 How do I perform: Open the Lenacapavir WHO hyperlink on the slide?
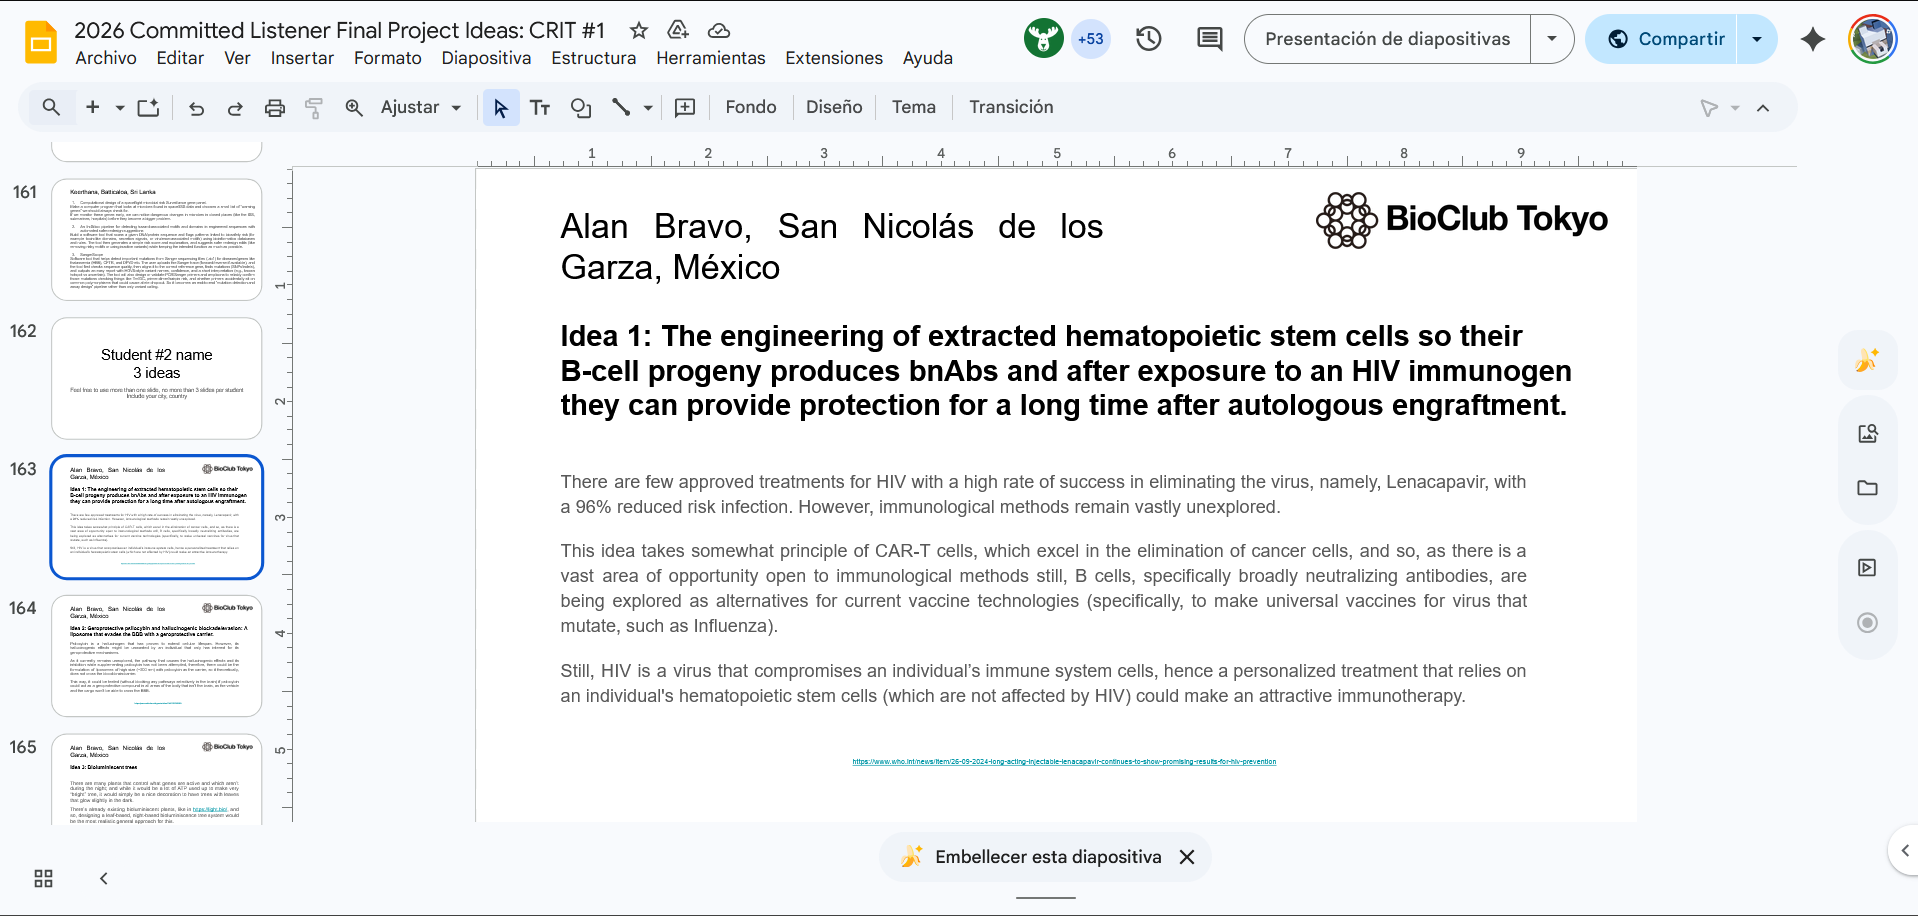tap(1063, 761)
